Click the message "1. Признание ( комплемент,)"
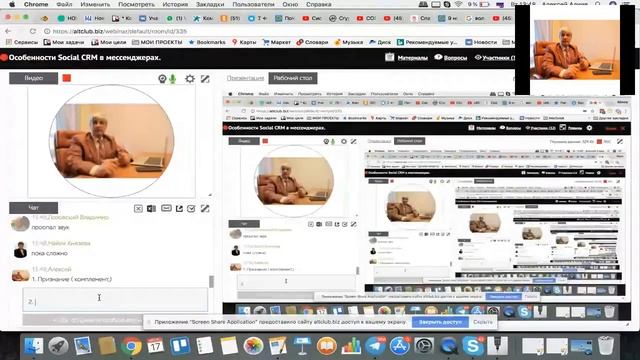640x360 pixels. (71, 279)
